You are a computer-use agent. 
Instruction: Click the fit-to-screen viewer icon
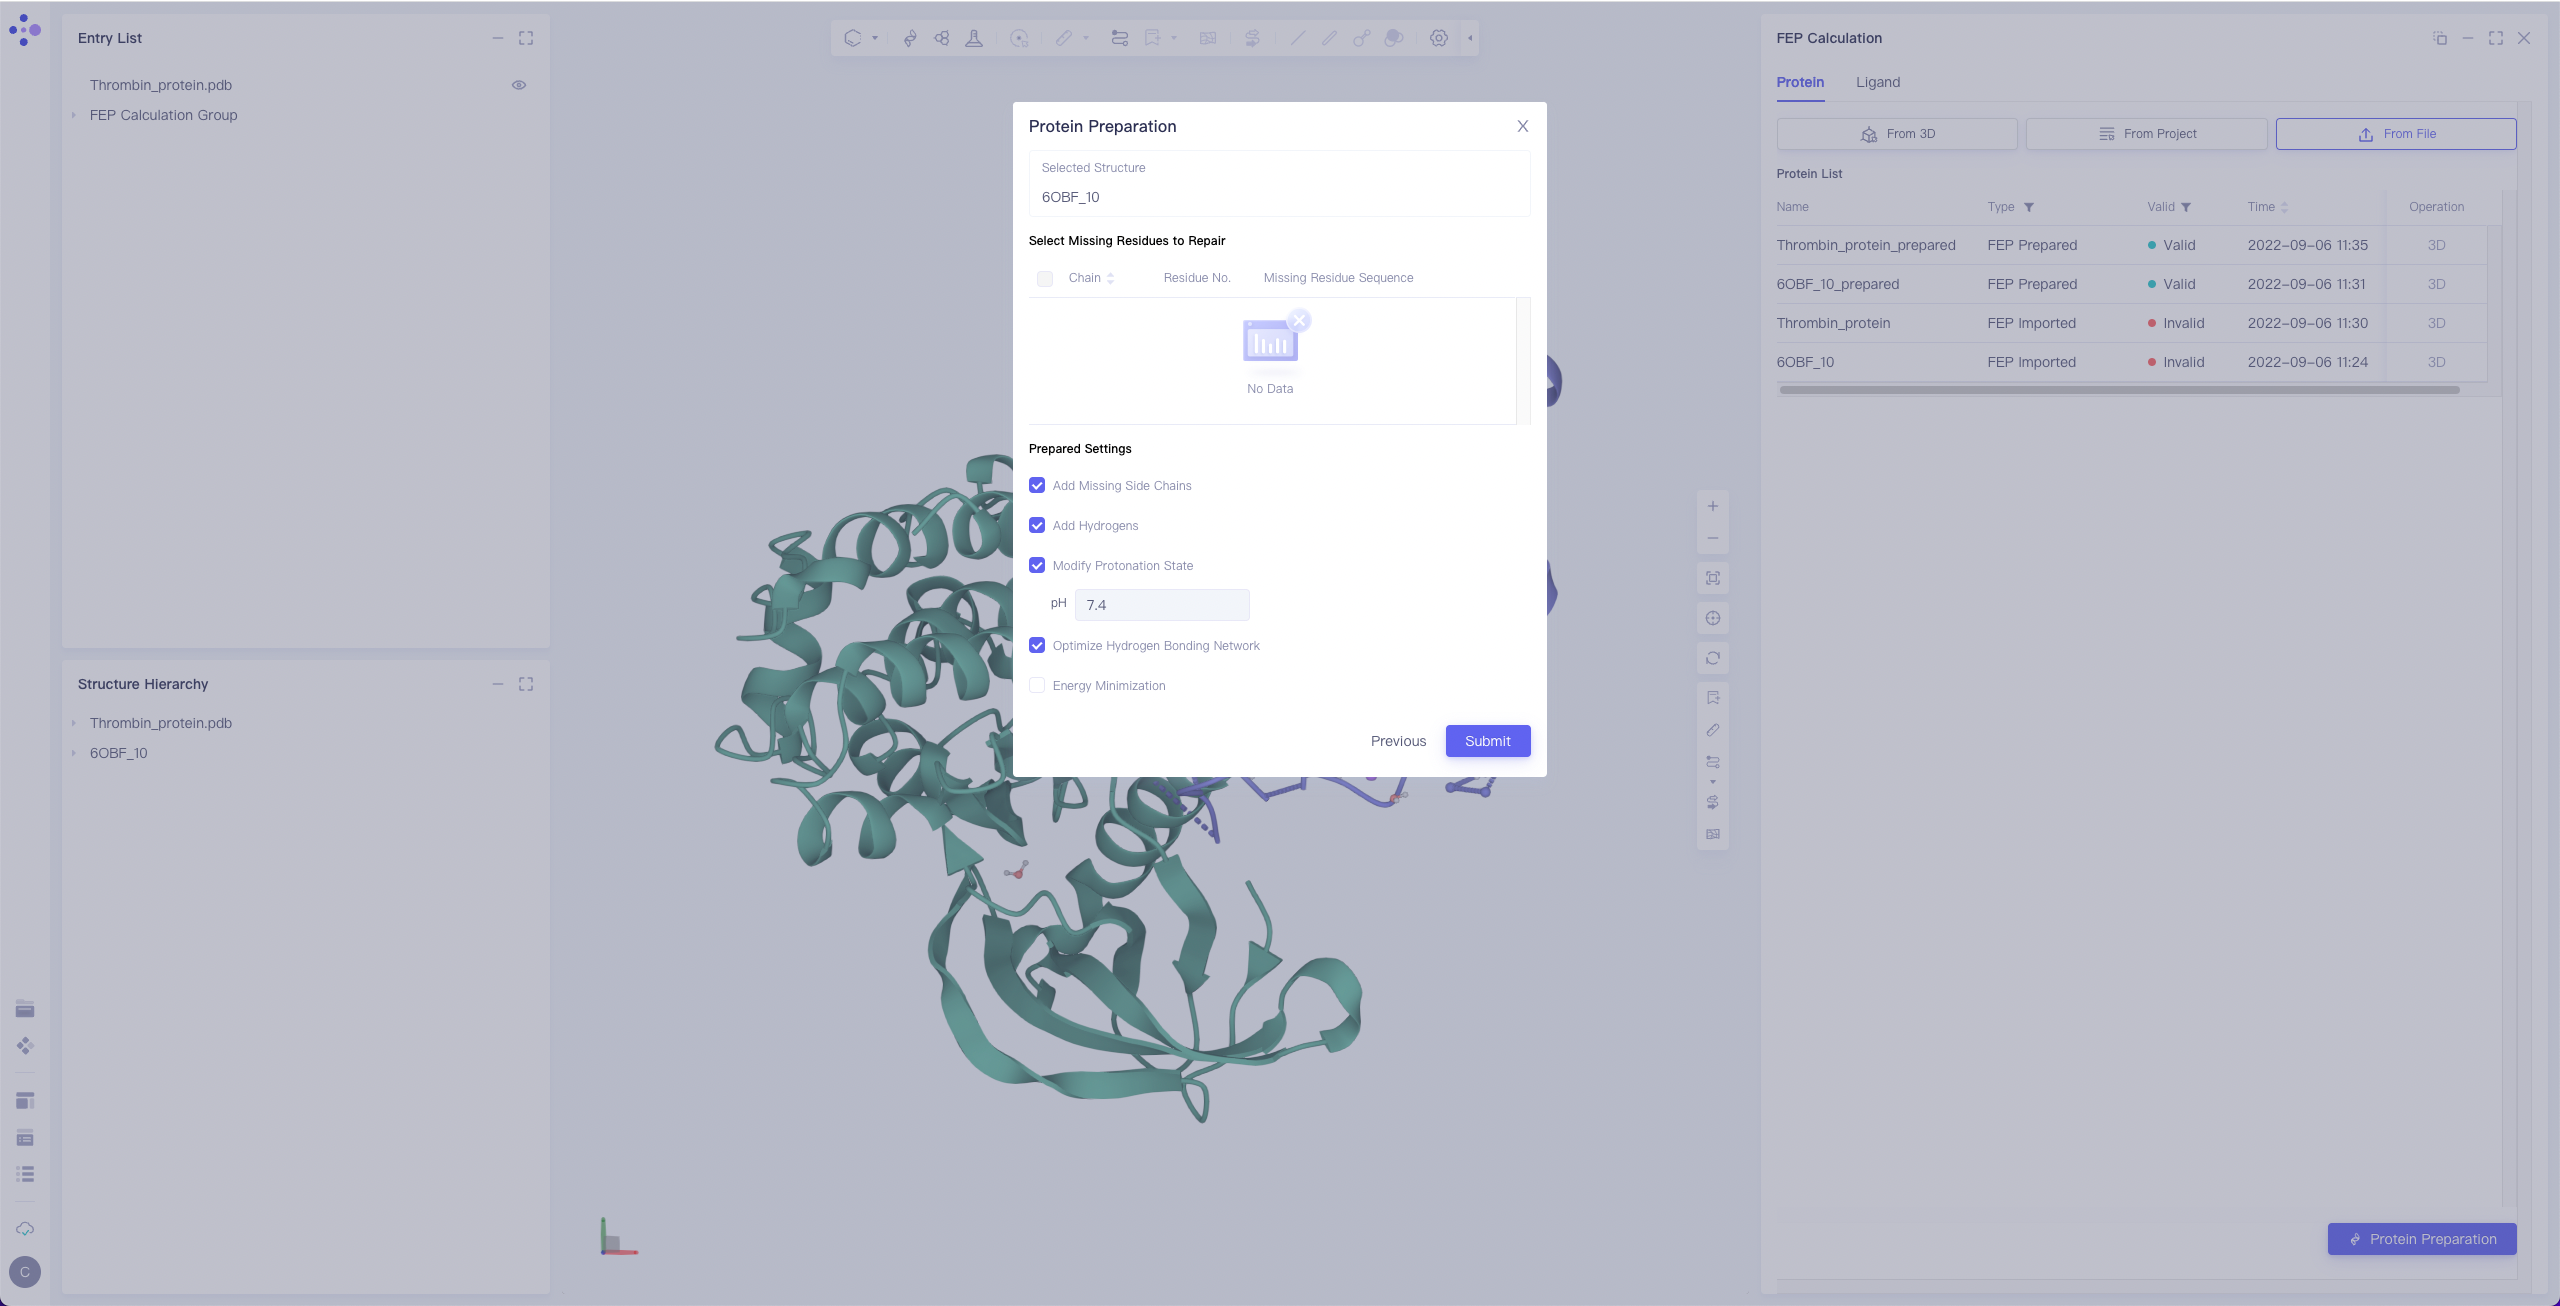coord(1713,578)
